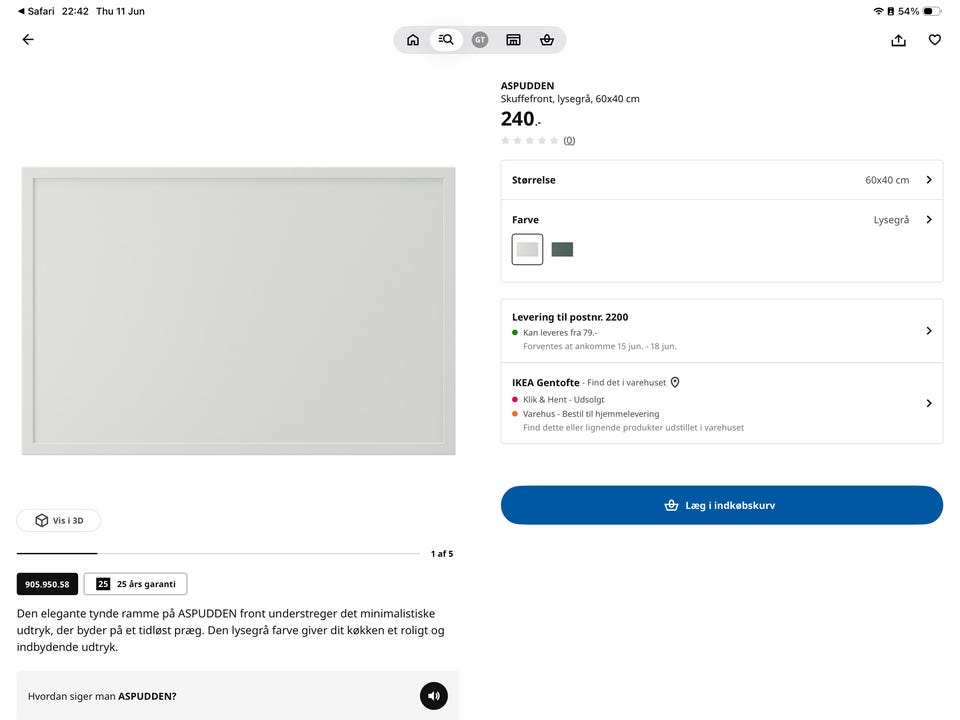Expand IKEA Gentofte store availability

[722, 403]
